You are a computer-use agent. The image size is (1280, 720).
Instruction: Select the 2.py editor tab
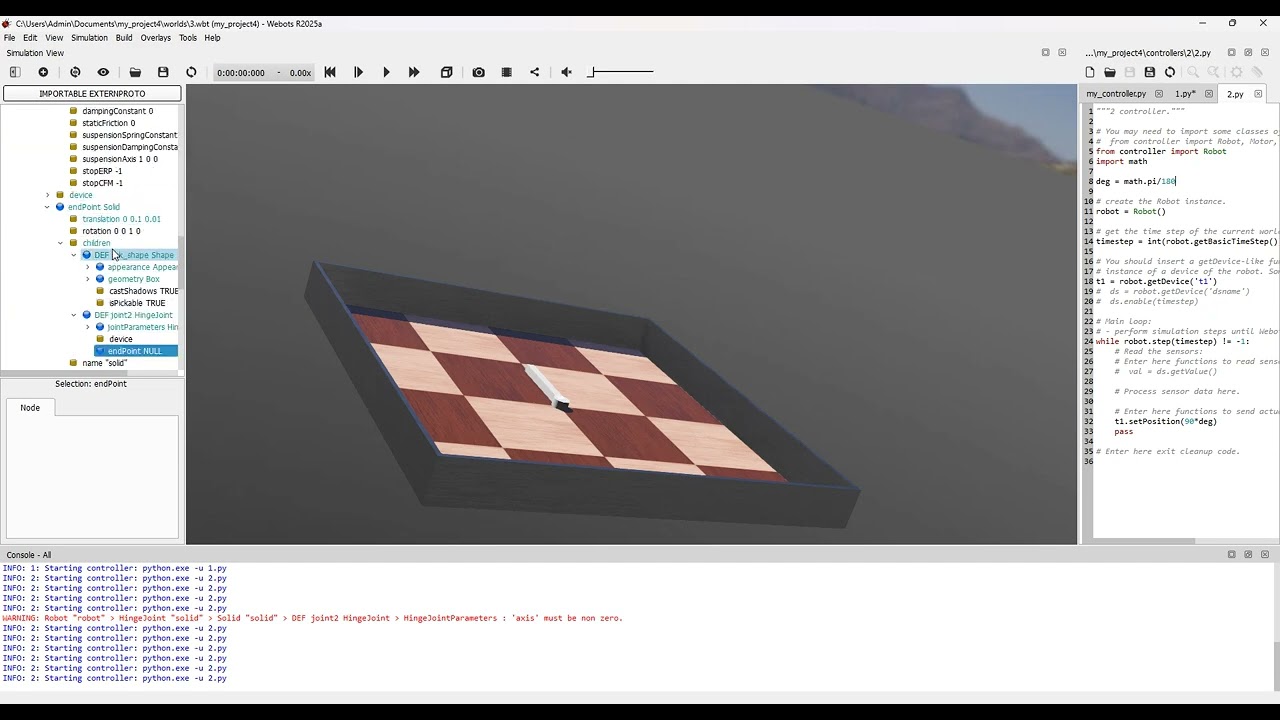(1235, 94)
